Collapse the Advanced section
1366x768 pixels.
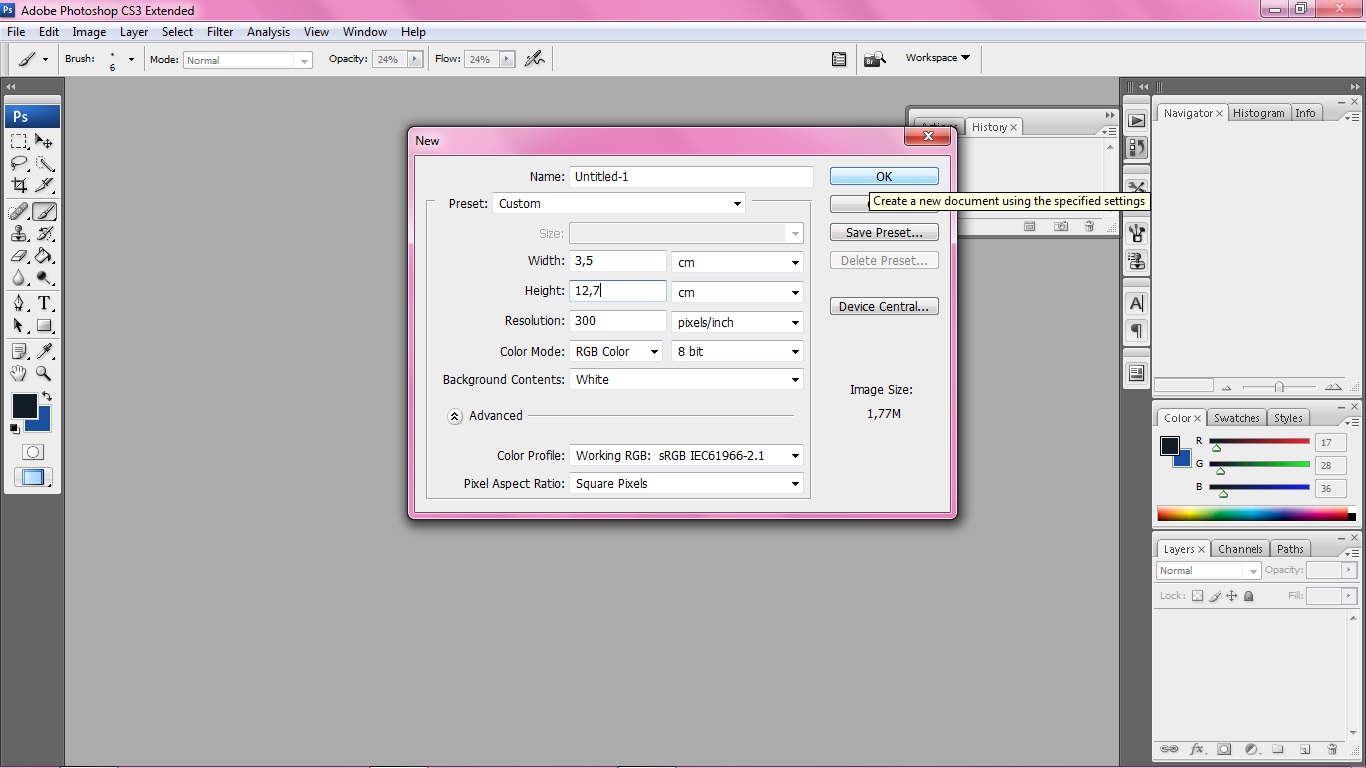(x=455, y=416)
